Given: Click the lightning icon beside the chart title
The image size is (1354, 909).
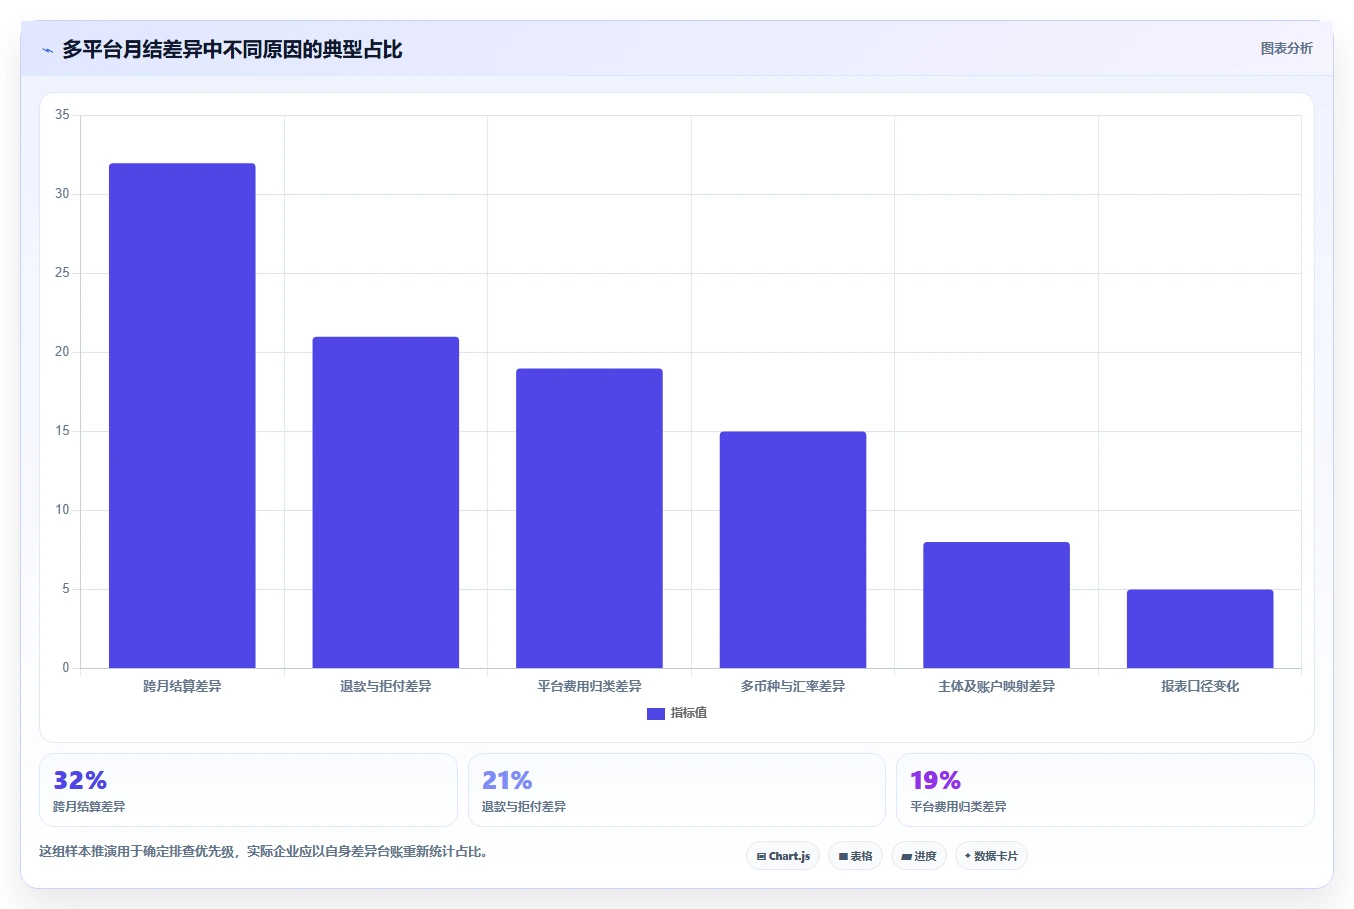Looking at the screenshot, I should pyautogui.click(x=47, y=50).
